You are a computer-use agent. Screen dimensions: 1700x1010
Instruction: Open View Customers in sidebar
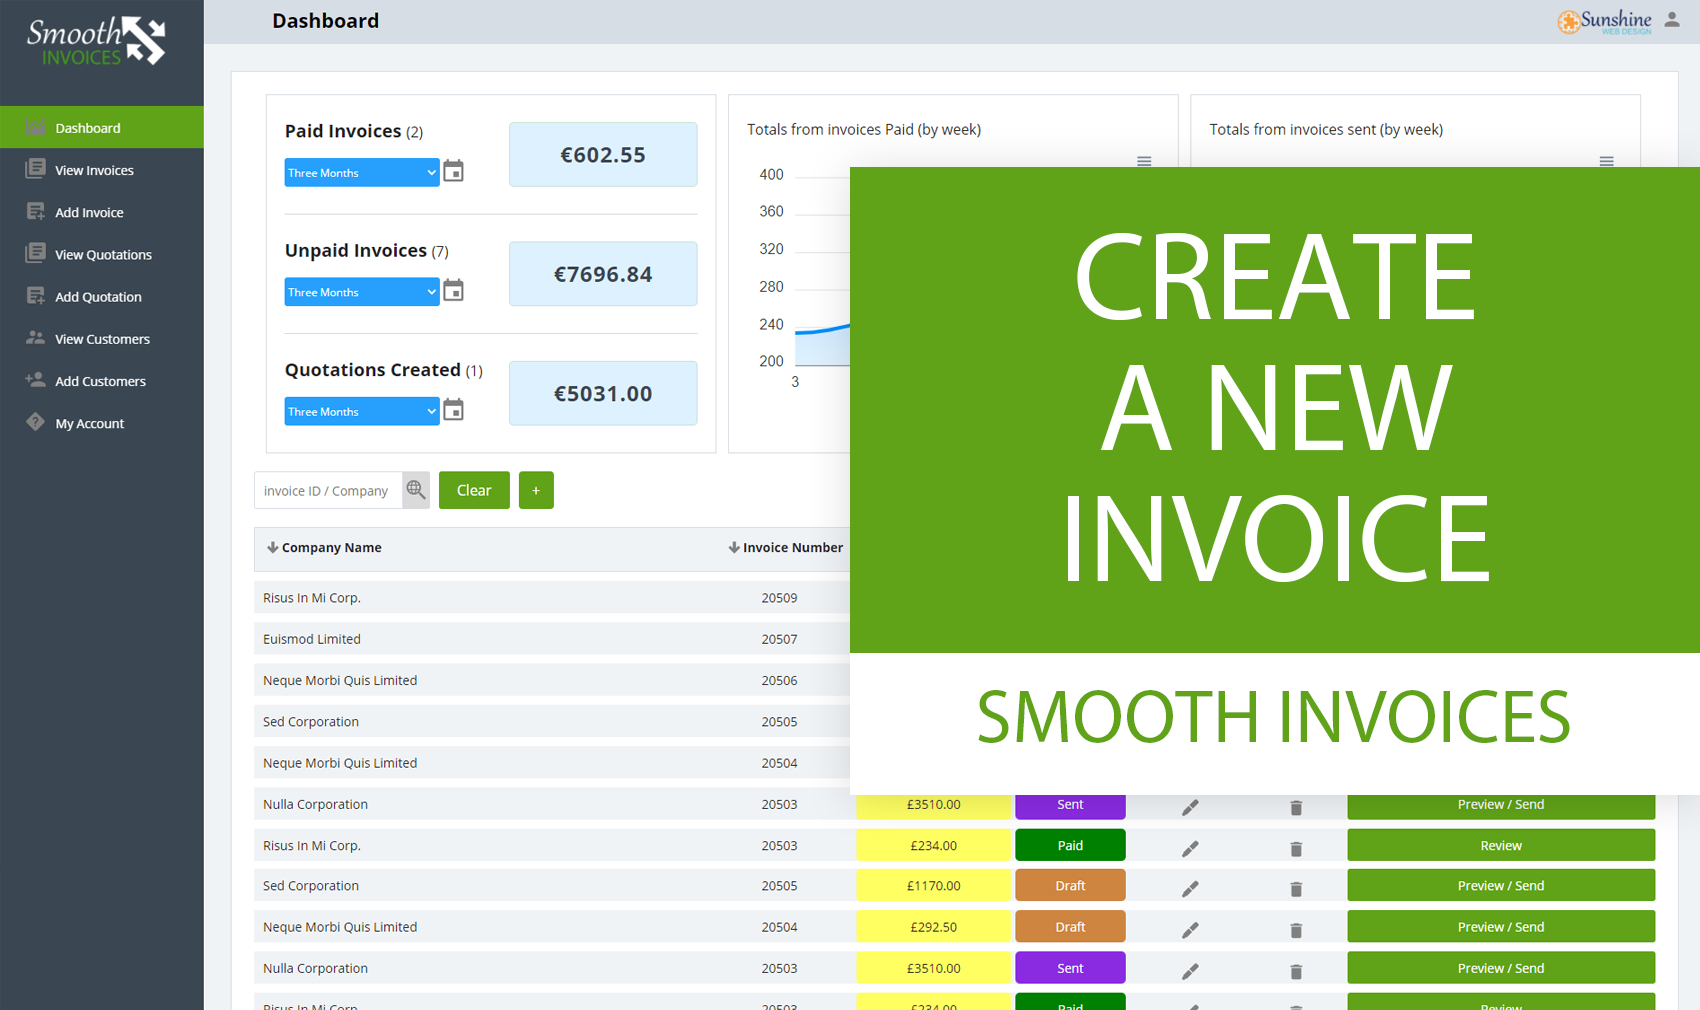(x=101, y=339)
